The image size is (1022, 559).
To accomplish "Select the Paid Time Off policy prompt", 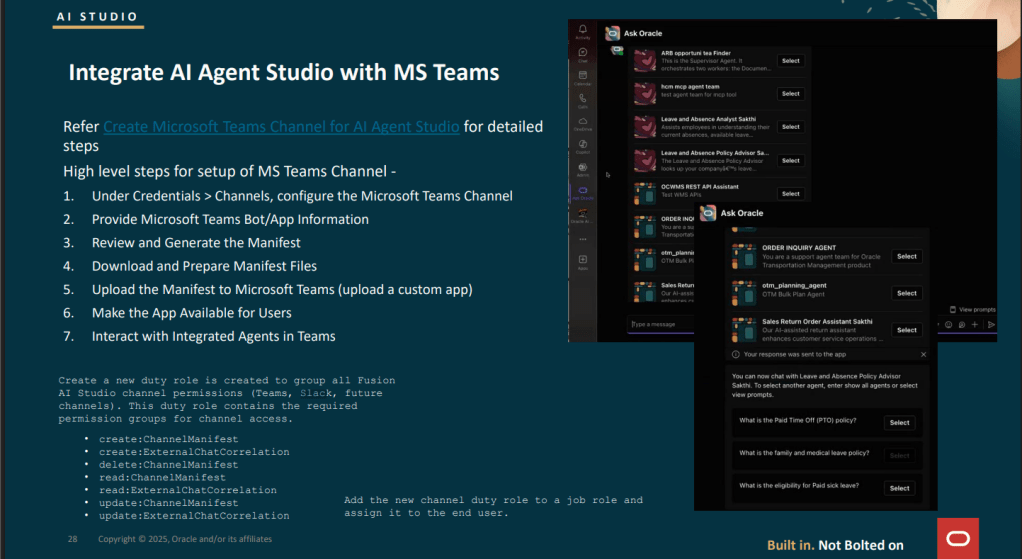I will point(899,423).
